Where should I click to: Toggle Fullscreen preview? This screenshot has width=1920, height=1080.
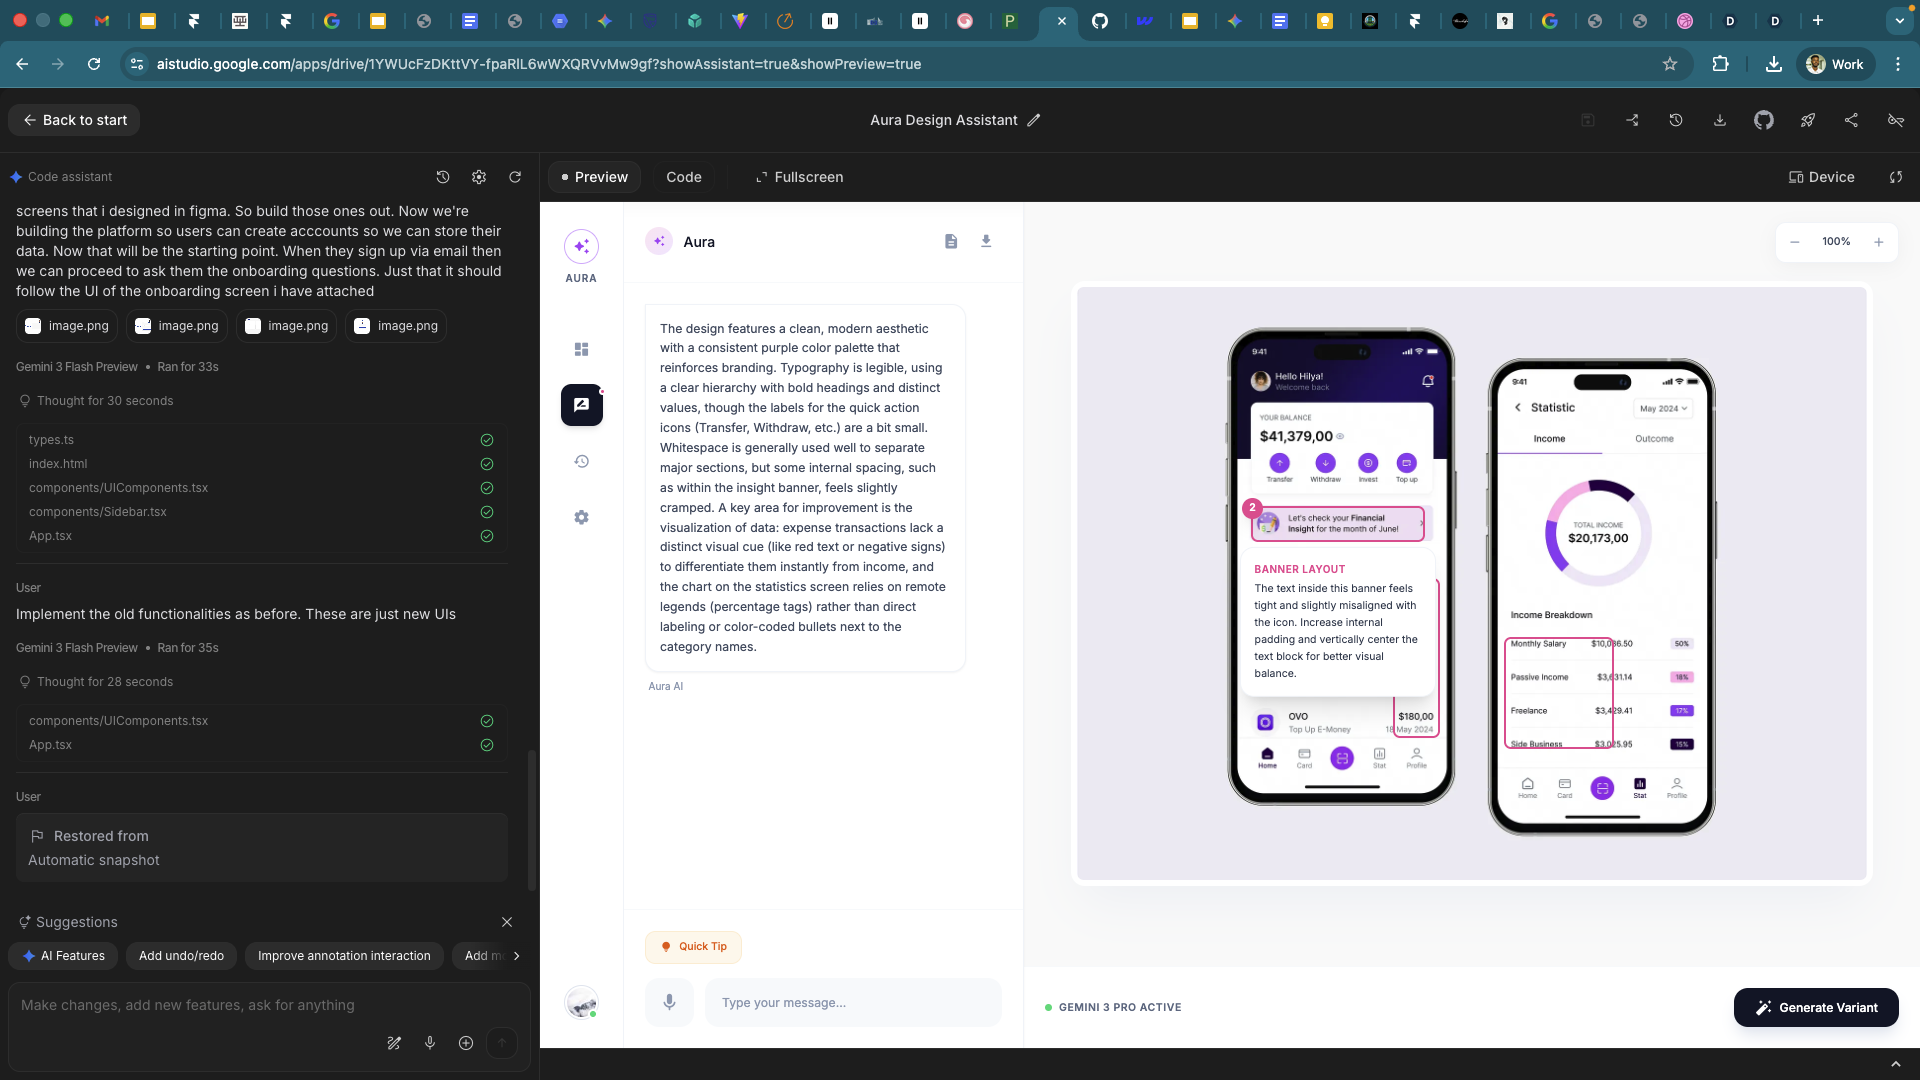tap(799, 177)
